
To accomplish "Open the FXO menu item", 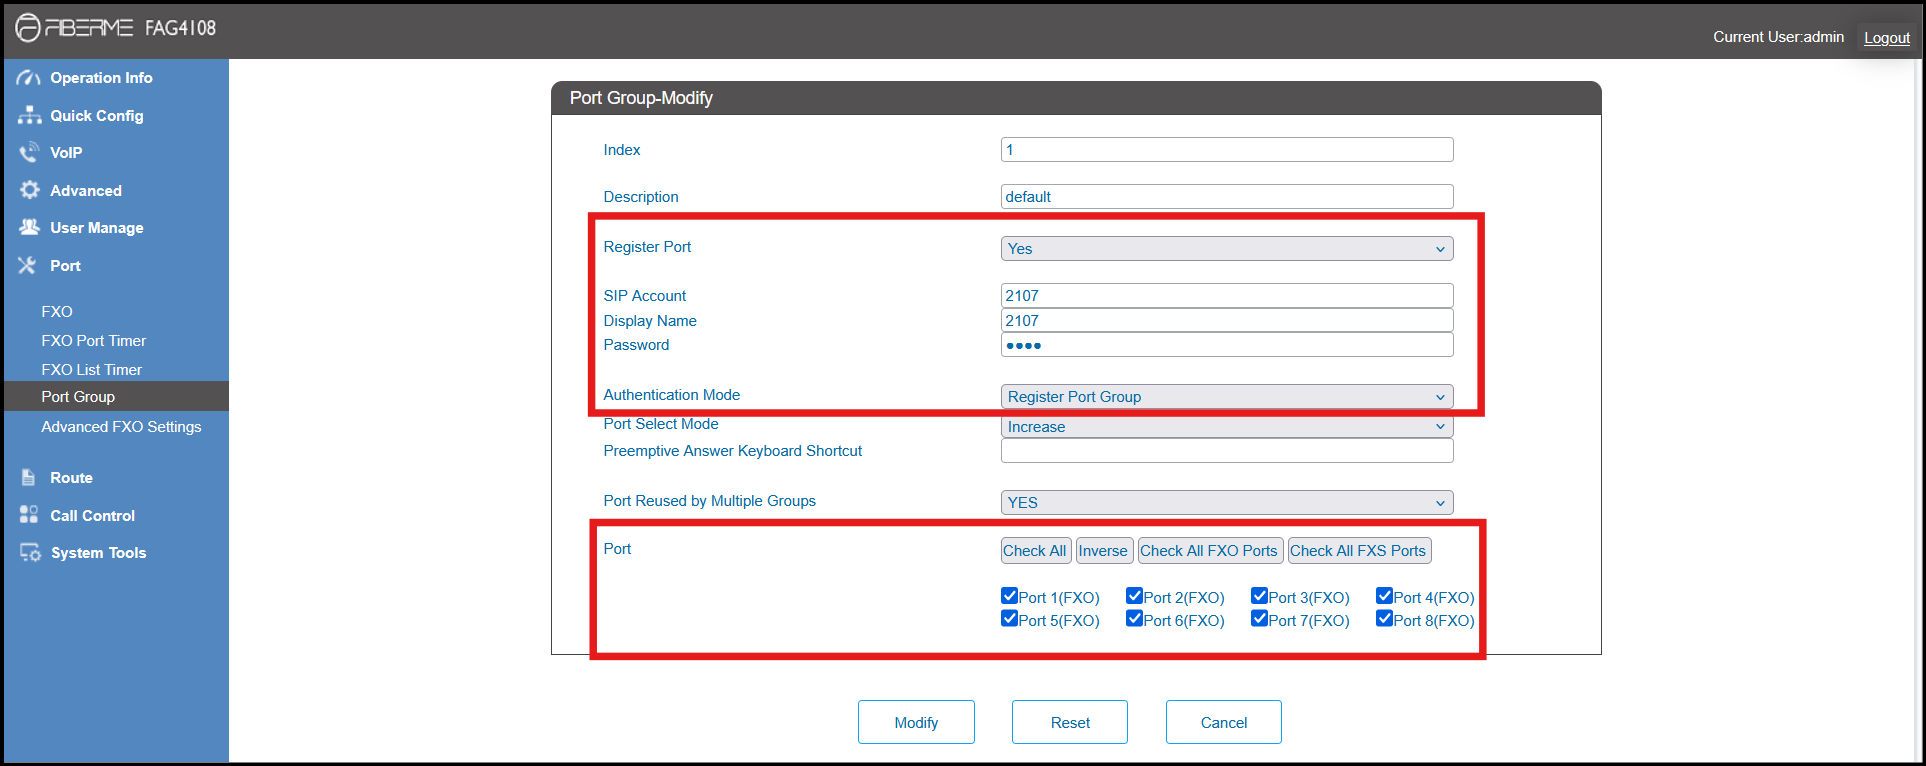I will pyautogui.click(x=57, y=312).
